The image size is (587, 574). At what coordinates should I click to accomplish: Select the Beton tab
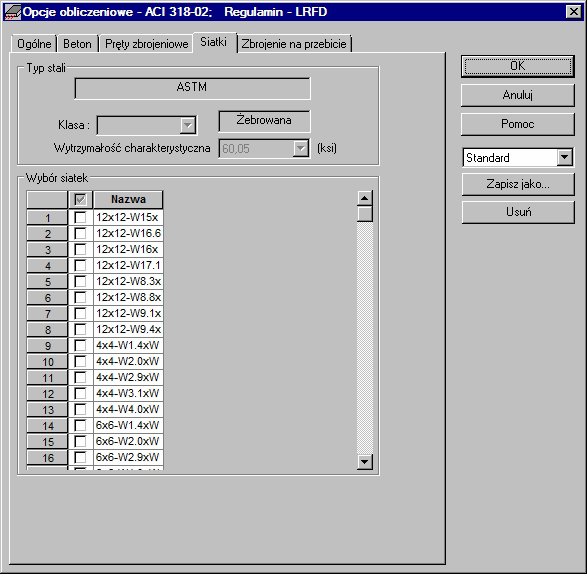tap(77, 44)
